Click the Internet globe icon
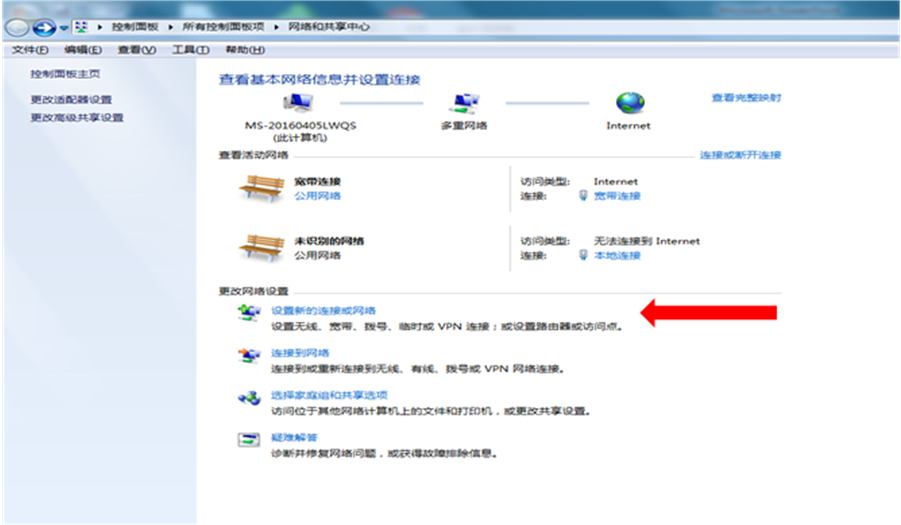901x525 pixels. point(629,103)
